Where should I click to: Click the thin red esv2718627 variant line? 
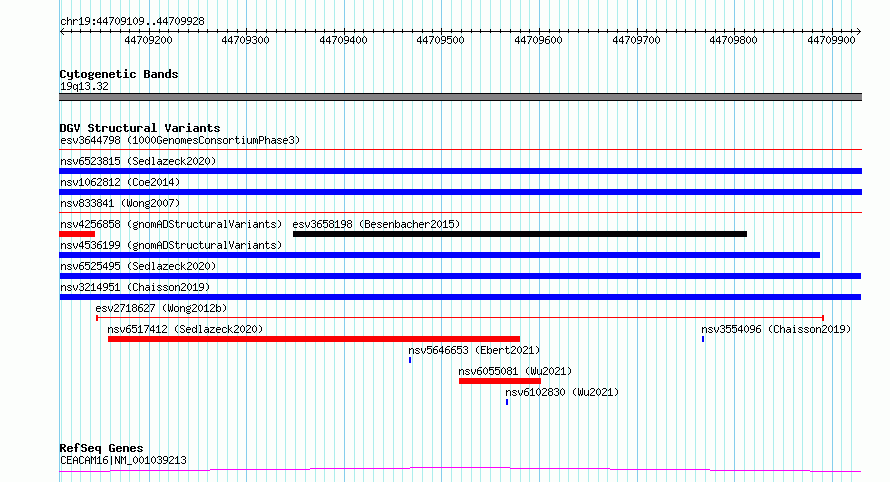coord(460,318)
